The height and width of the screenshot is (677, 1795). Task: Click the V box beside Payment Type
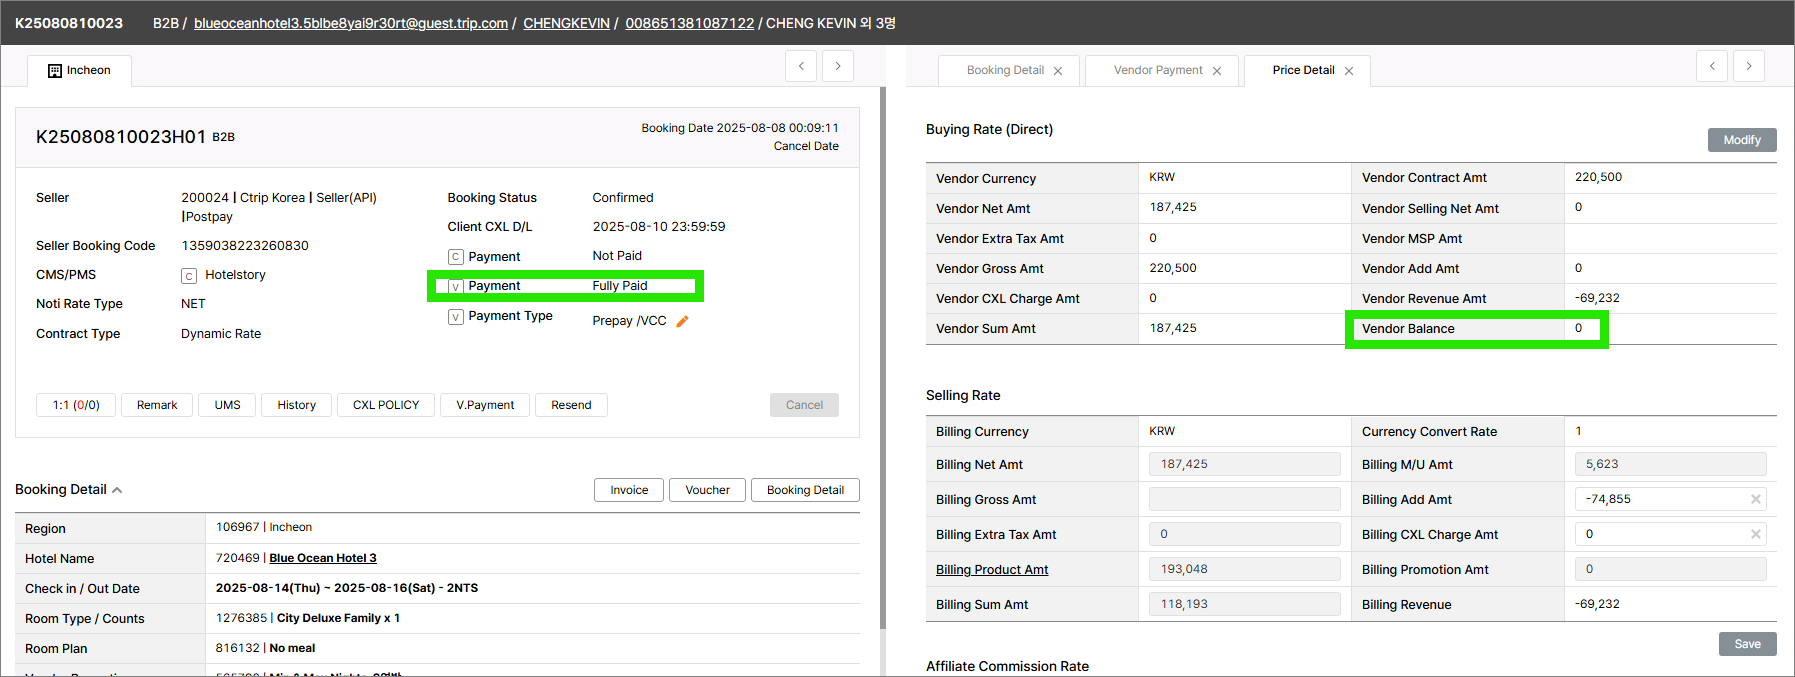[x=456, y=317]
